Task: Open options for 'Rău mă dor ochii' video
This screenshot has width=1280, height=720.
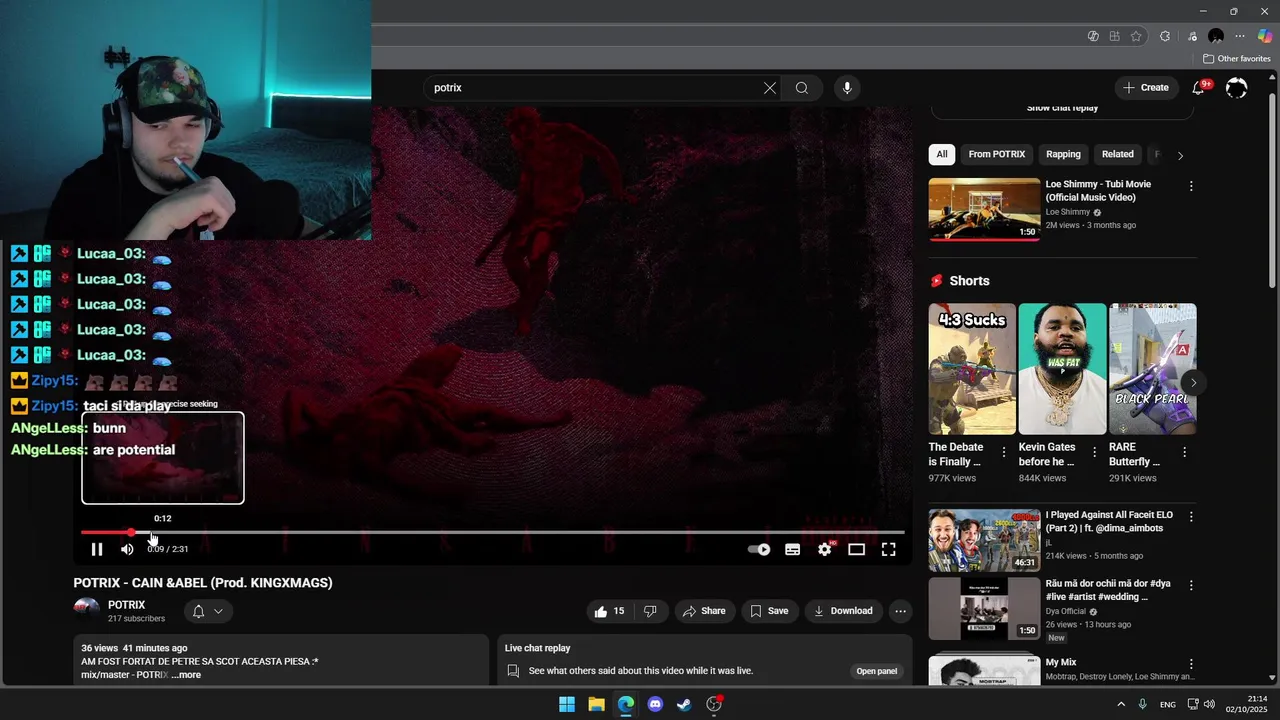Action: coord(1191,585)
